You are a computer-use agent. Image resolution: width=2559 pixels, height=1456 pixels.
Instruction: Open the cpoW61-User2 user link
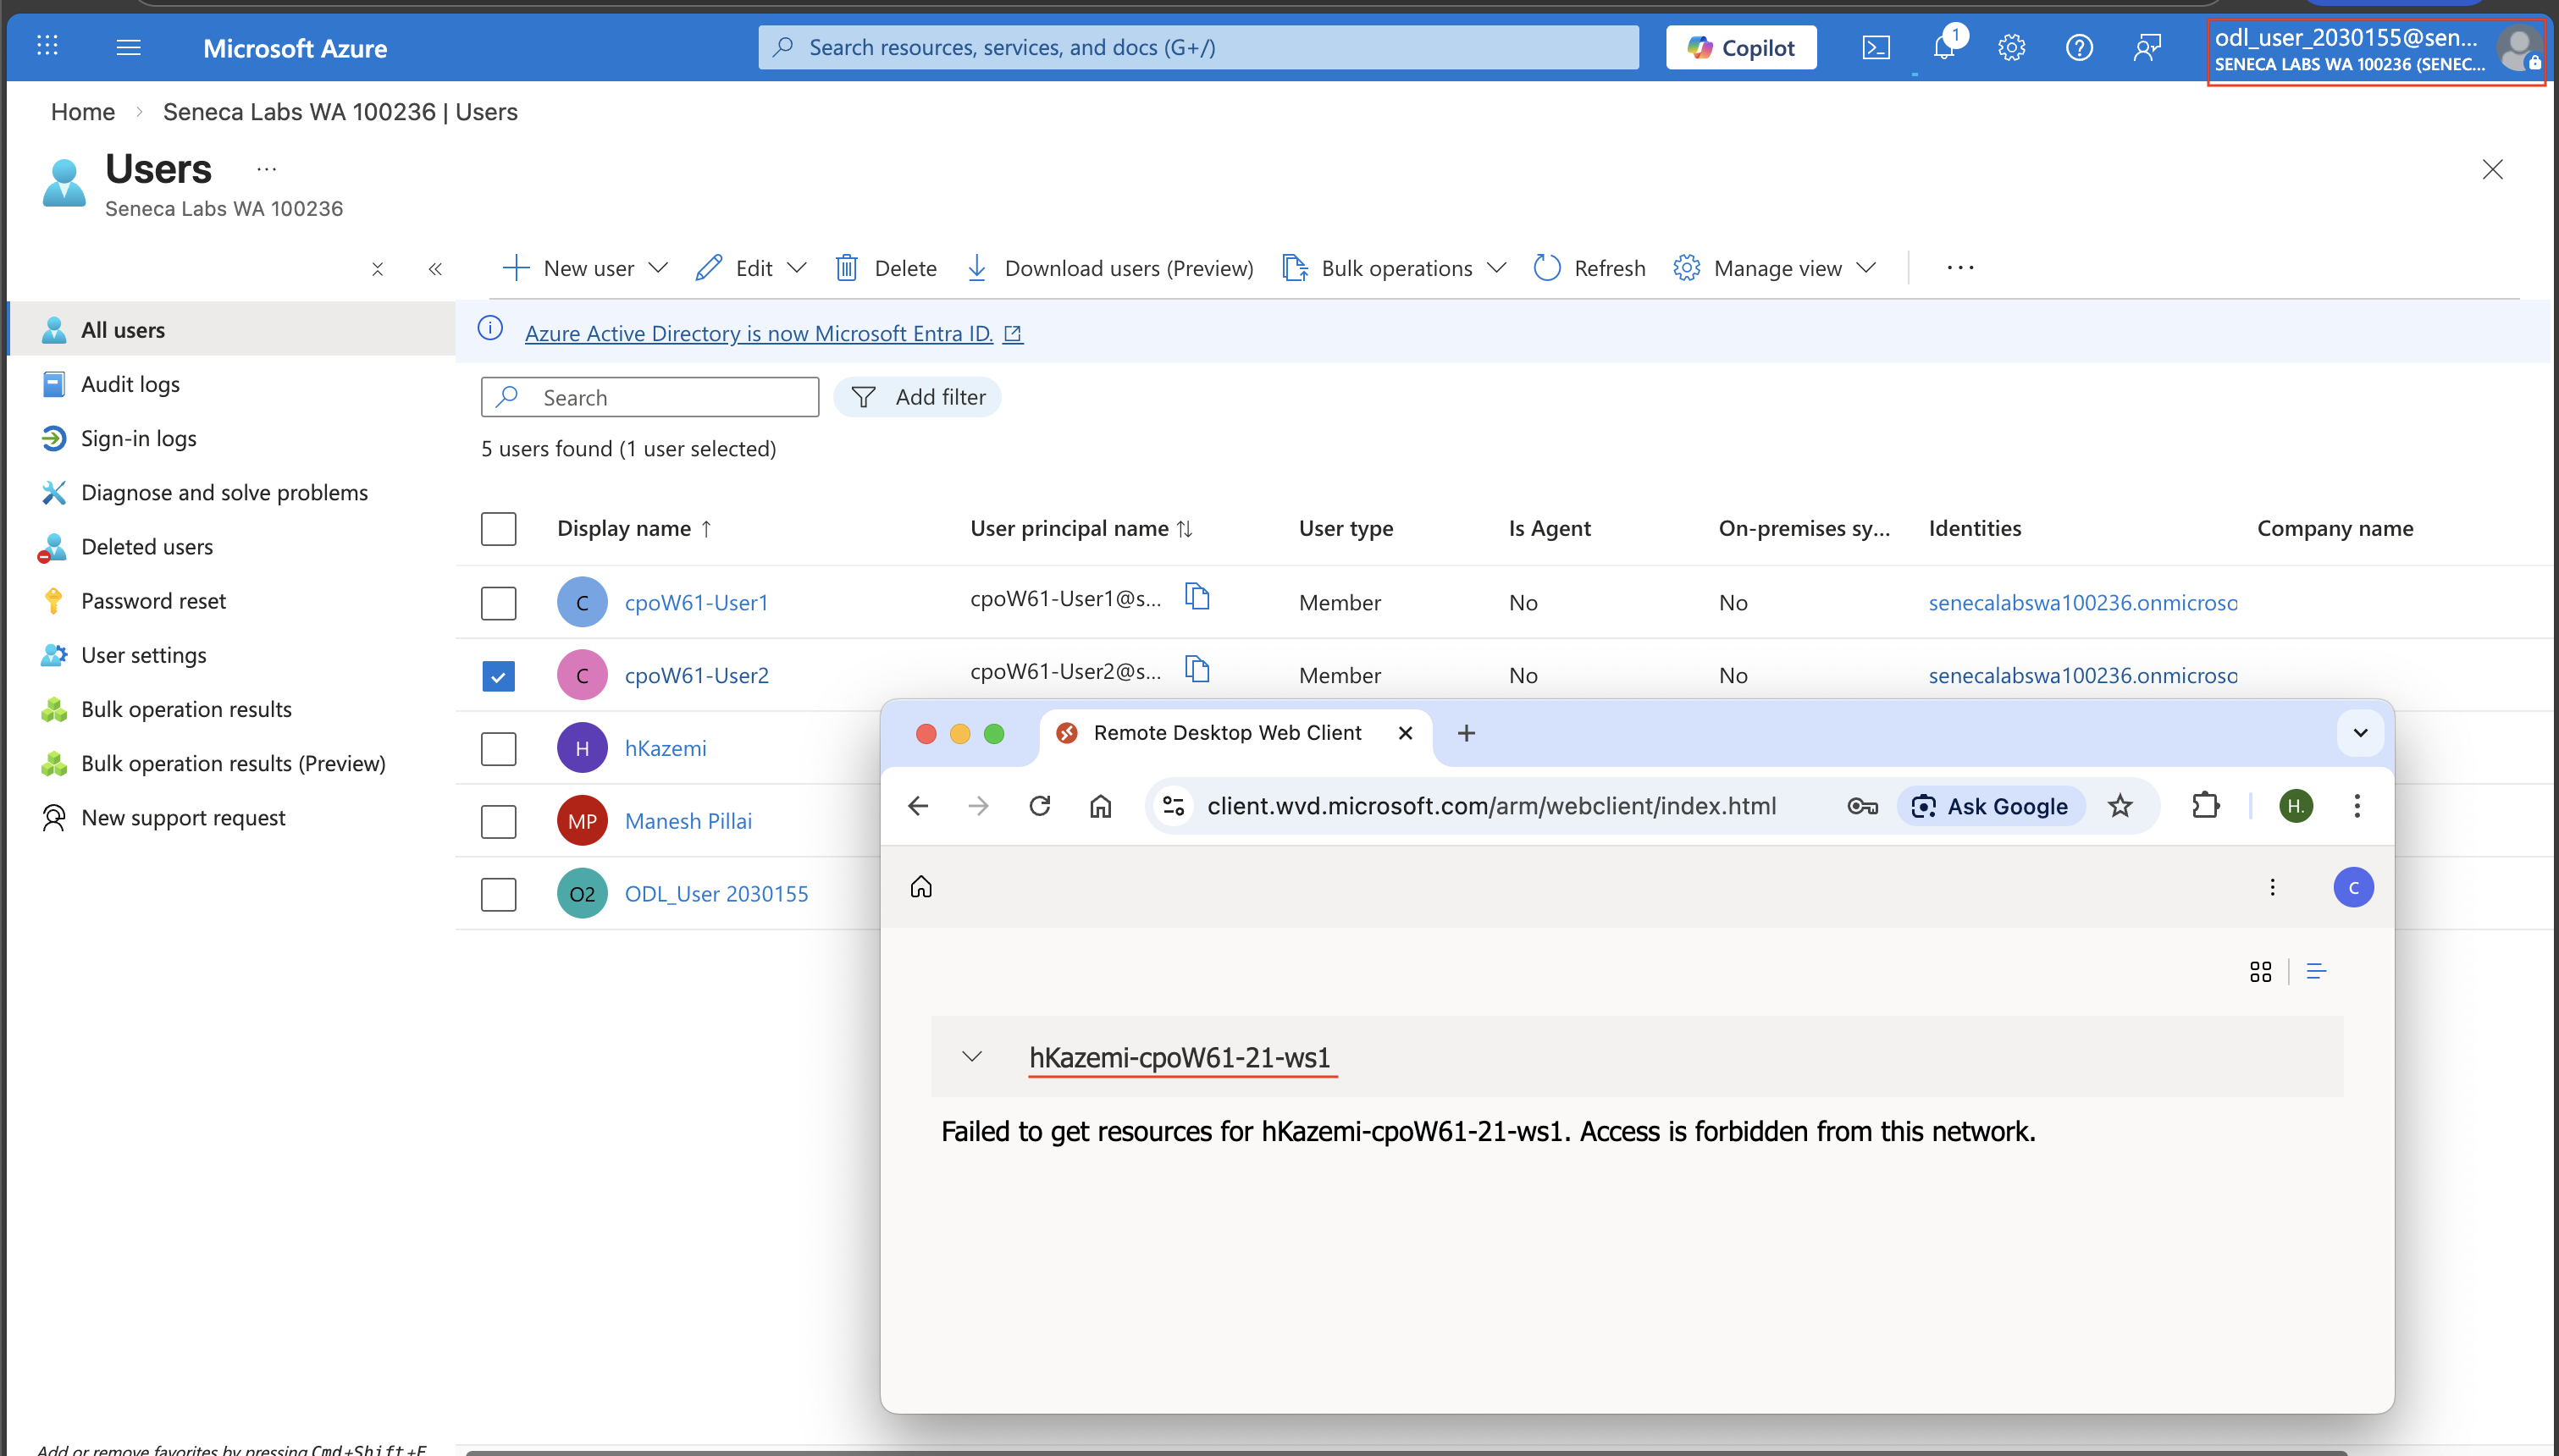tap(696, 675)
